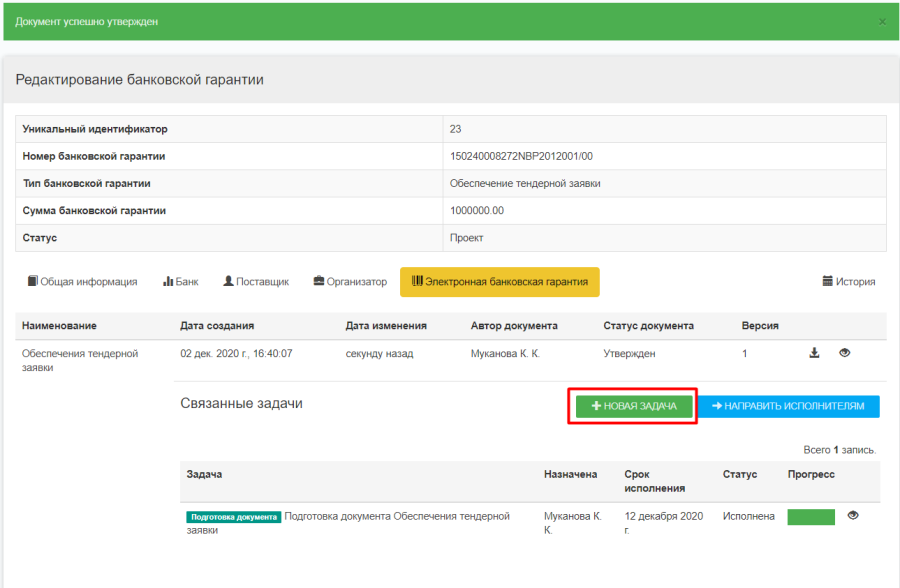Switch to the Банк tab
Image resolution: width=900 pixels, height=588 pixels.
[x=180, y=282]
